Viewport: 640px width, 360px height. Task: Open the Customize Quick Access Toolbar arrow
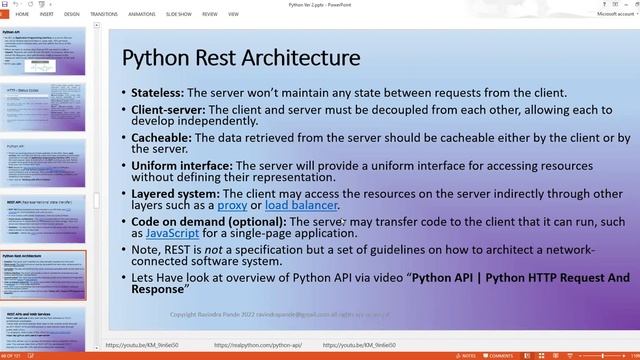51,4
